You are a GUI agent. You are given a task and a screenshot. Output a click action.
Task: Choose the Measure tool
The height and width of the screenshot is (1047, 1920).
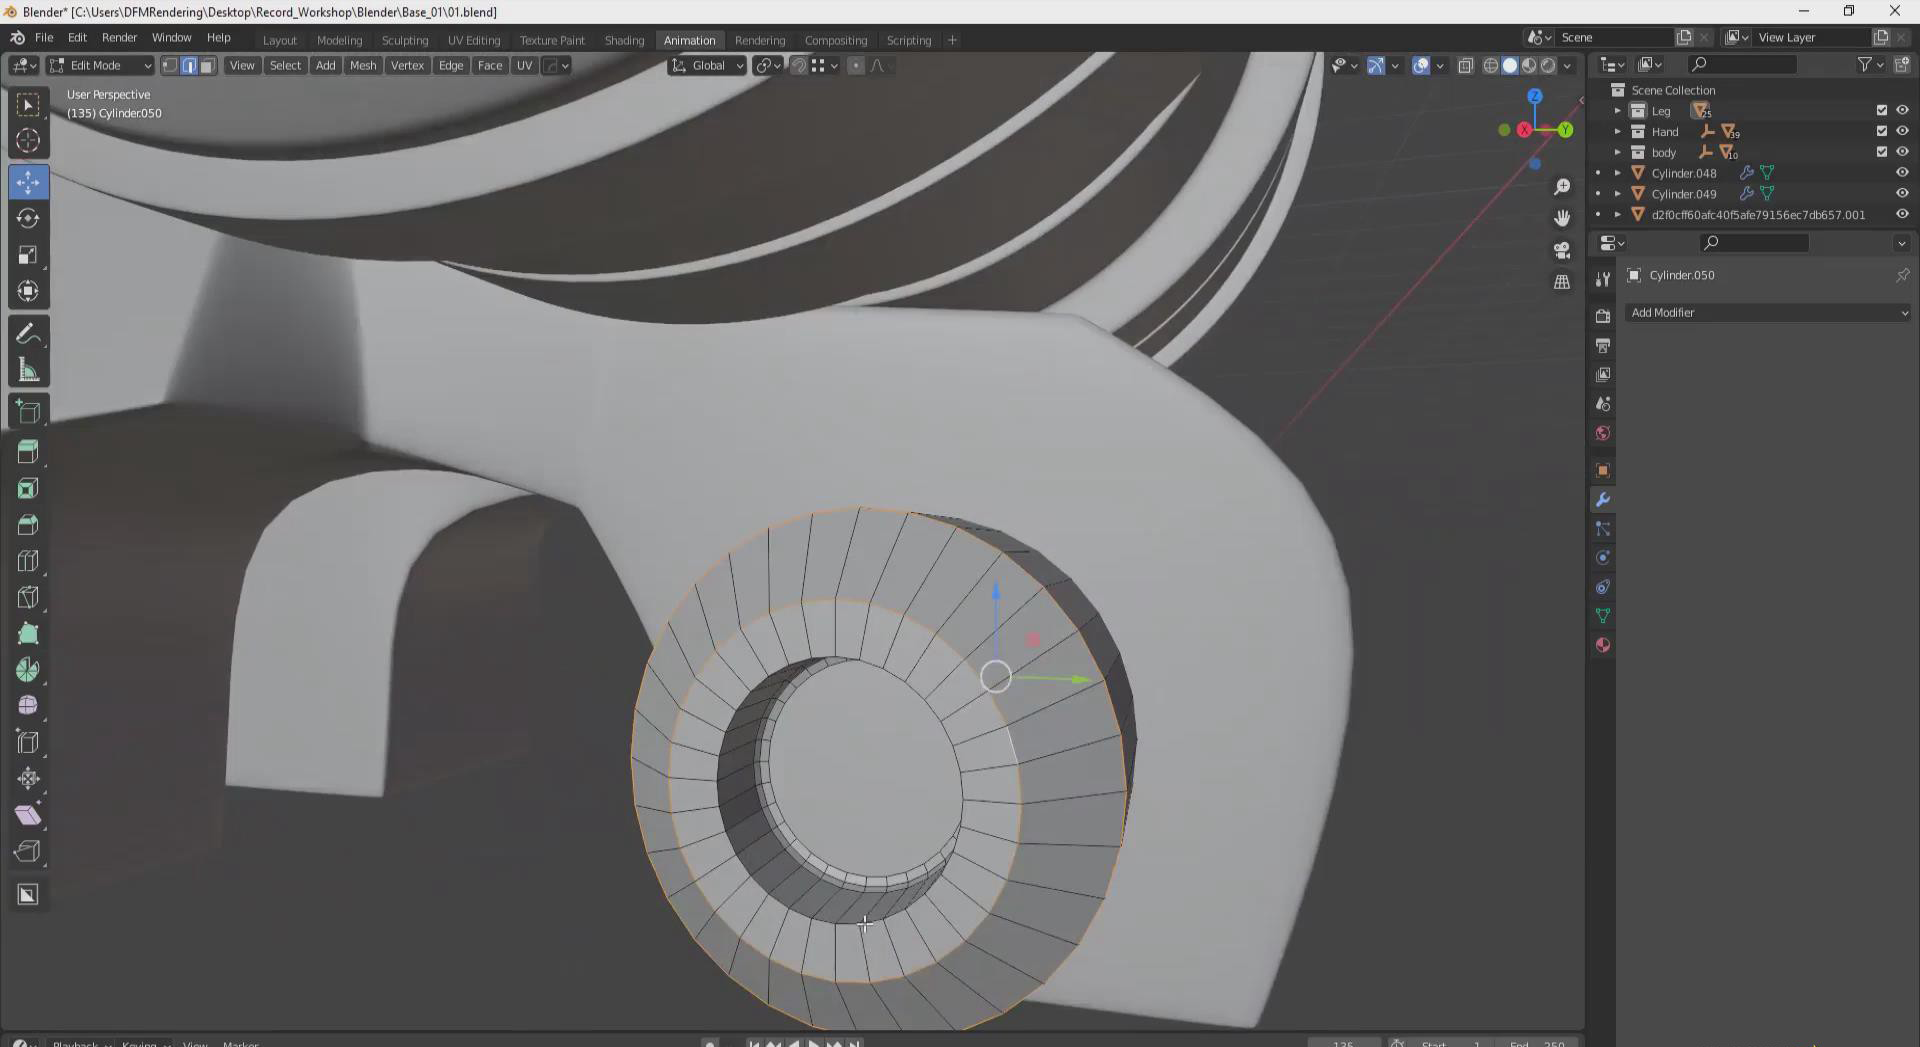pyautogui.click(x=28, y=371)
